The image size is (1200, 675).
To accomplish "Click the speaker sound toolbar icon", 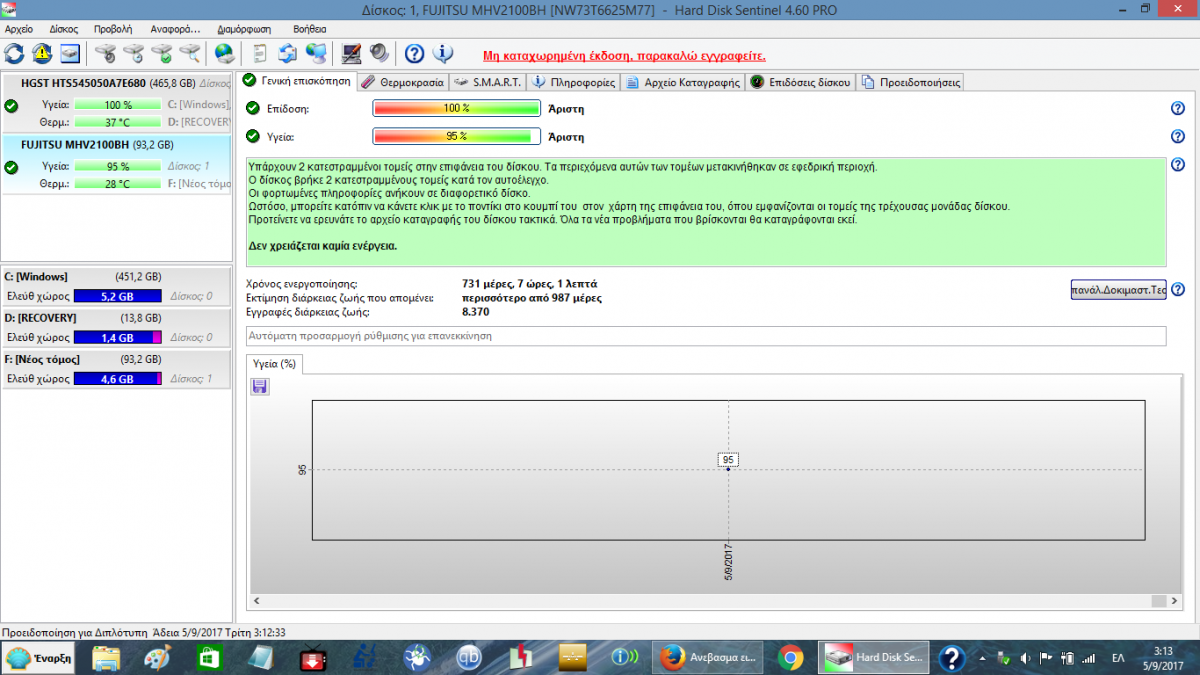I will 380,53.
